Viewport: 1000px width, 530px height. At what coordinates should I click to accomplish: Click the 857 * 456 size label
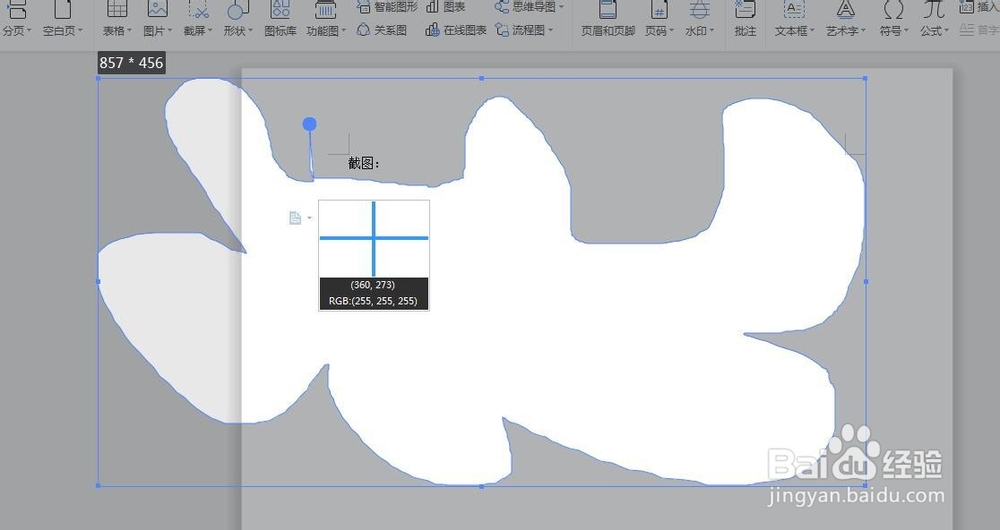[131, 63]
